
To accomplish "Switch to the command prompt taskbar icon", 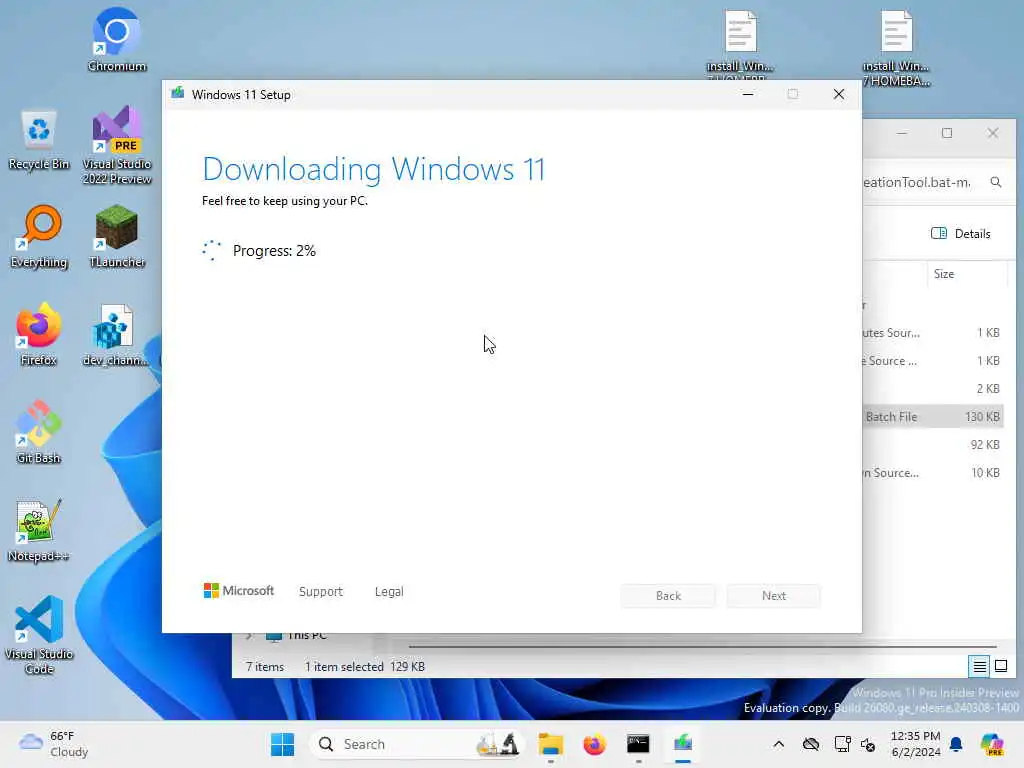I will (638, 744).
